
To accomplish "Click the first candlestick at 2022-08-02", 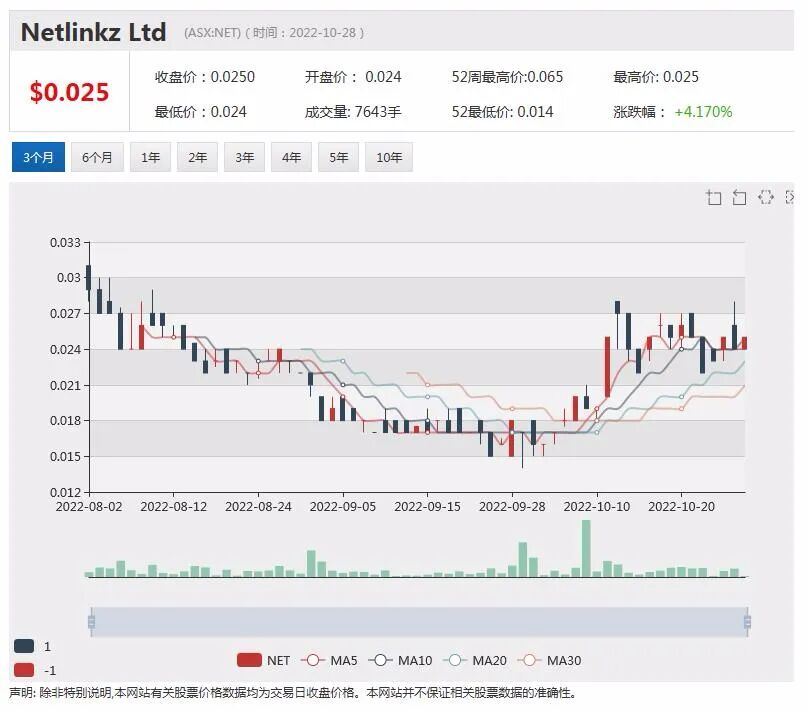I will click(x=89, y=278).
